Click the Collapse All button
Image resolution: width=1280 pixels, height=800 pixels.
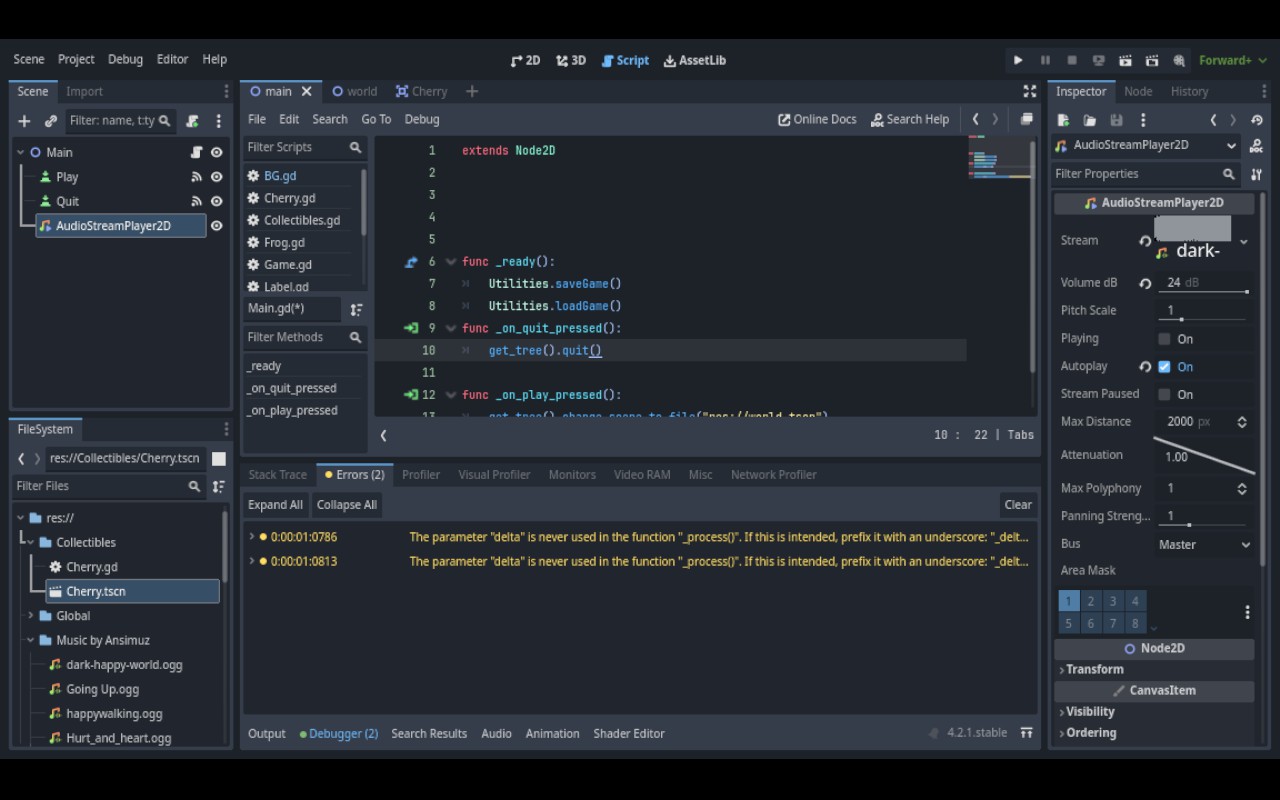click(347, 505)
